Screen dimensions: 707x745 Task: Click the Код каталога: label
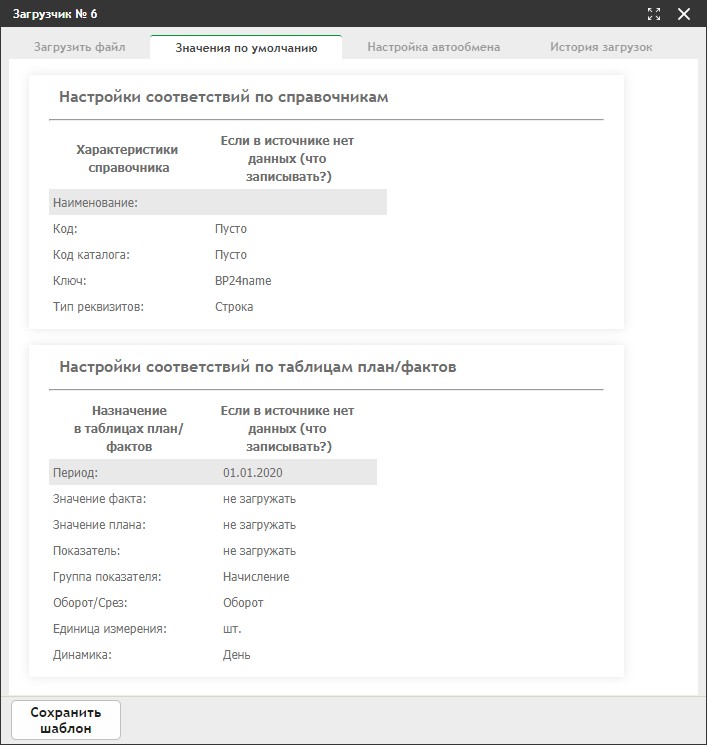91,255
